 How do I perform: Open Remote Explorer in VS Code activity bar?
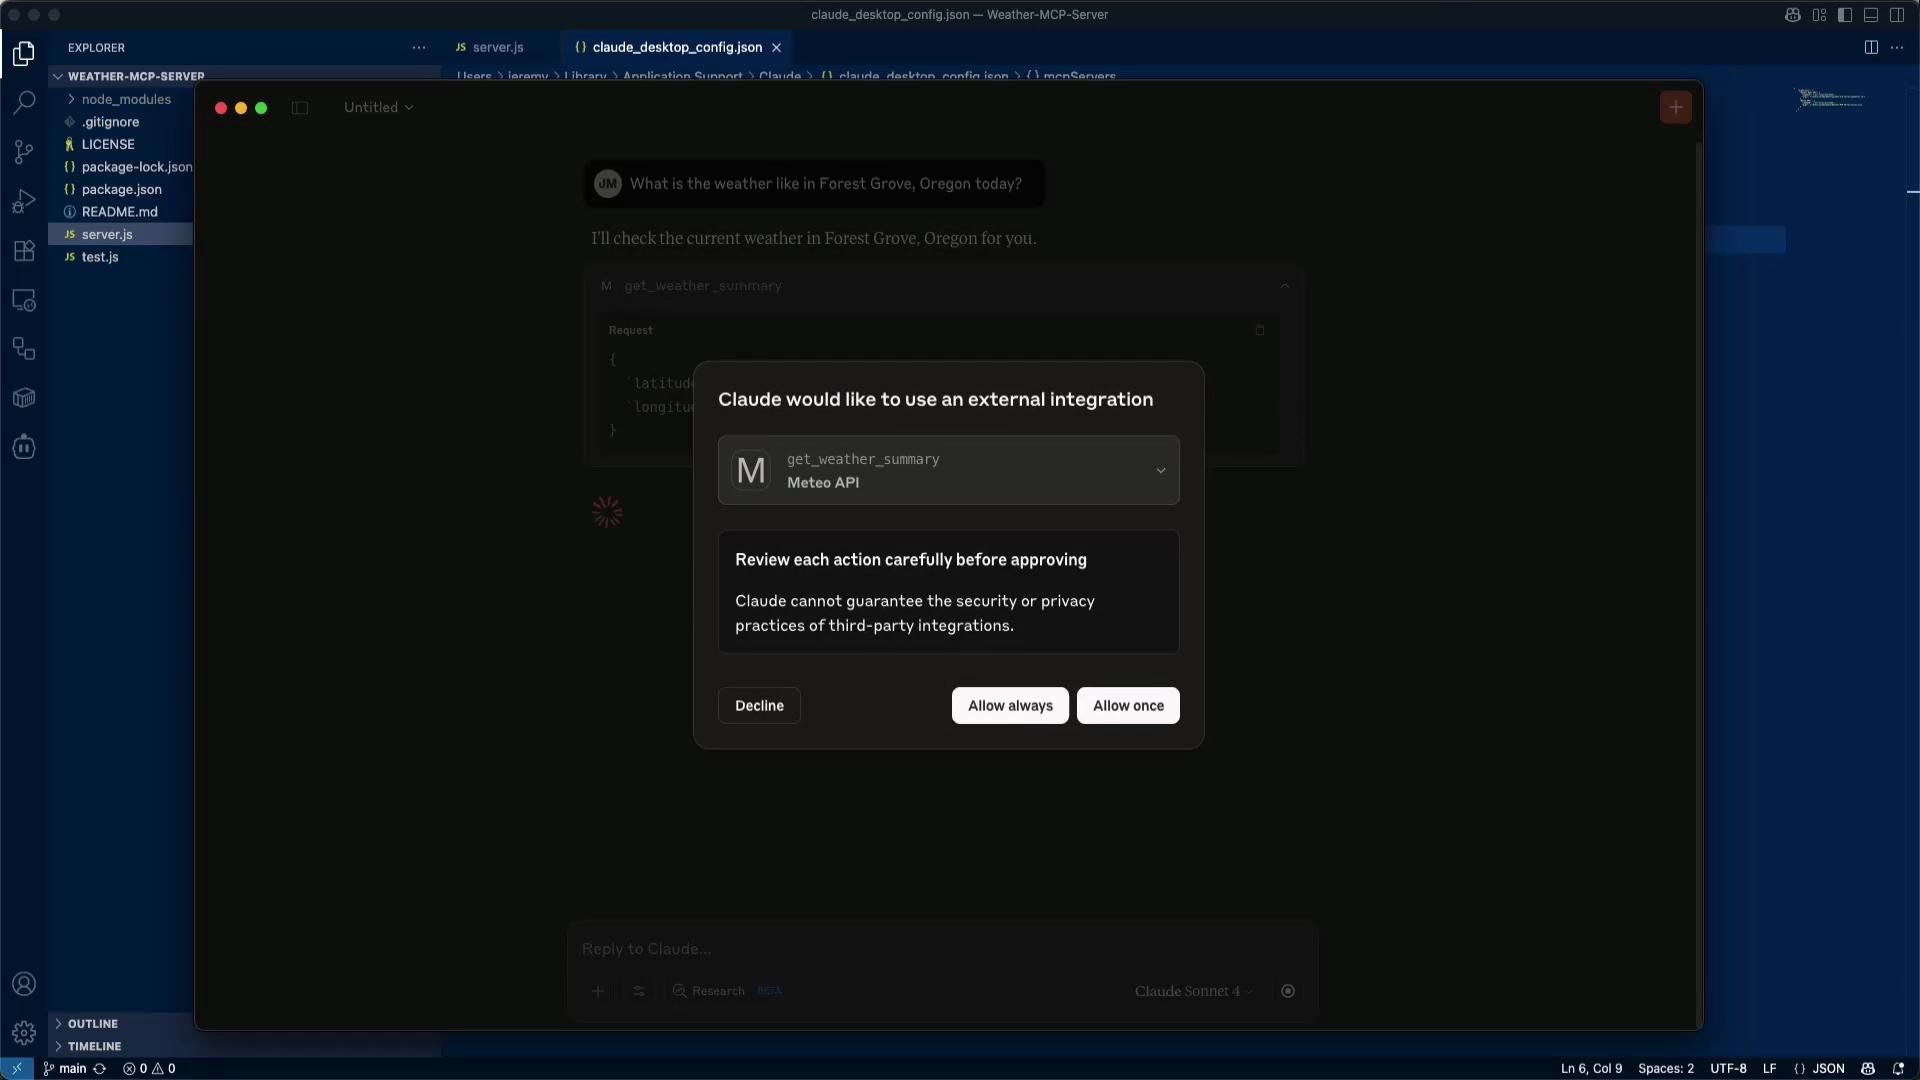click(24, 300)
